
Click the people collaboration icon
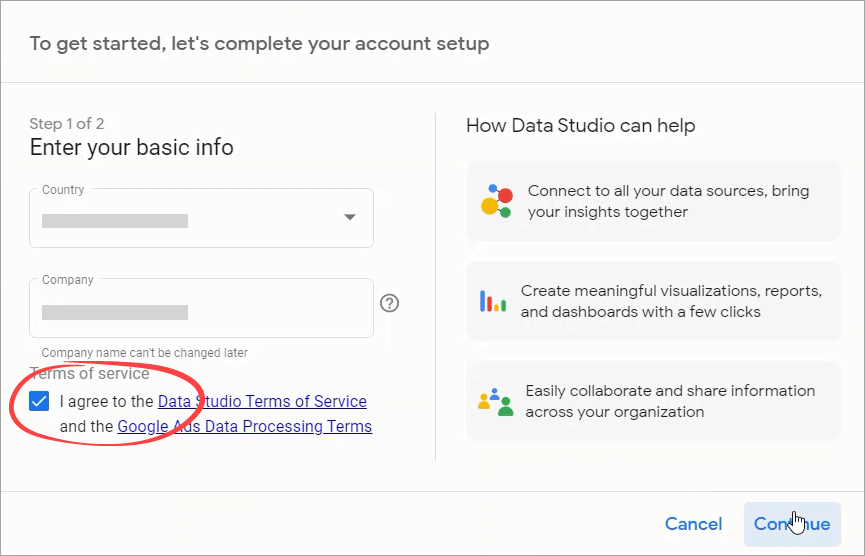496,402
